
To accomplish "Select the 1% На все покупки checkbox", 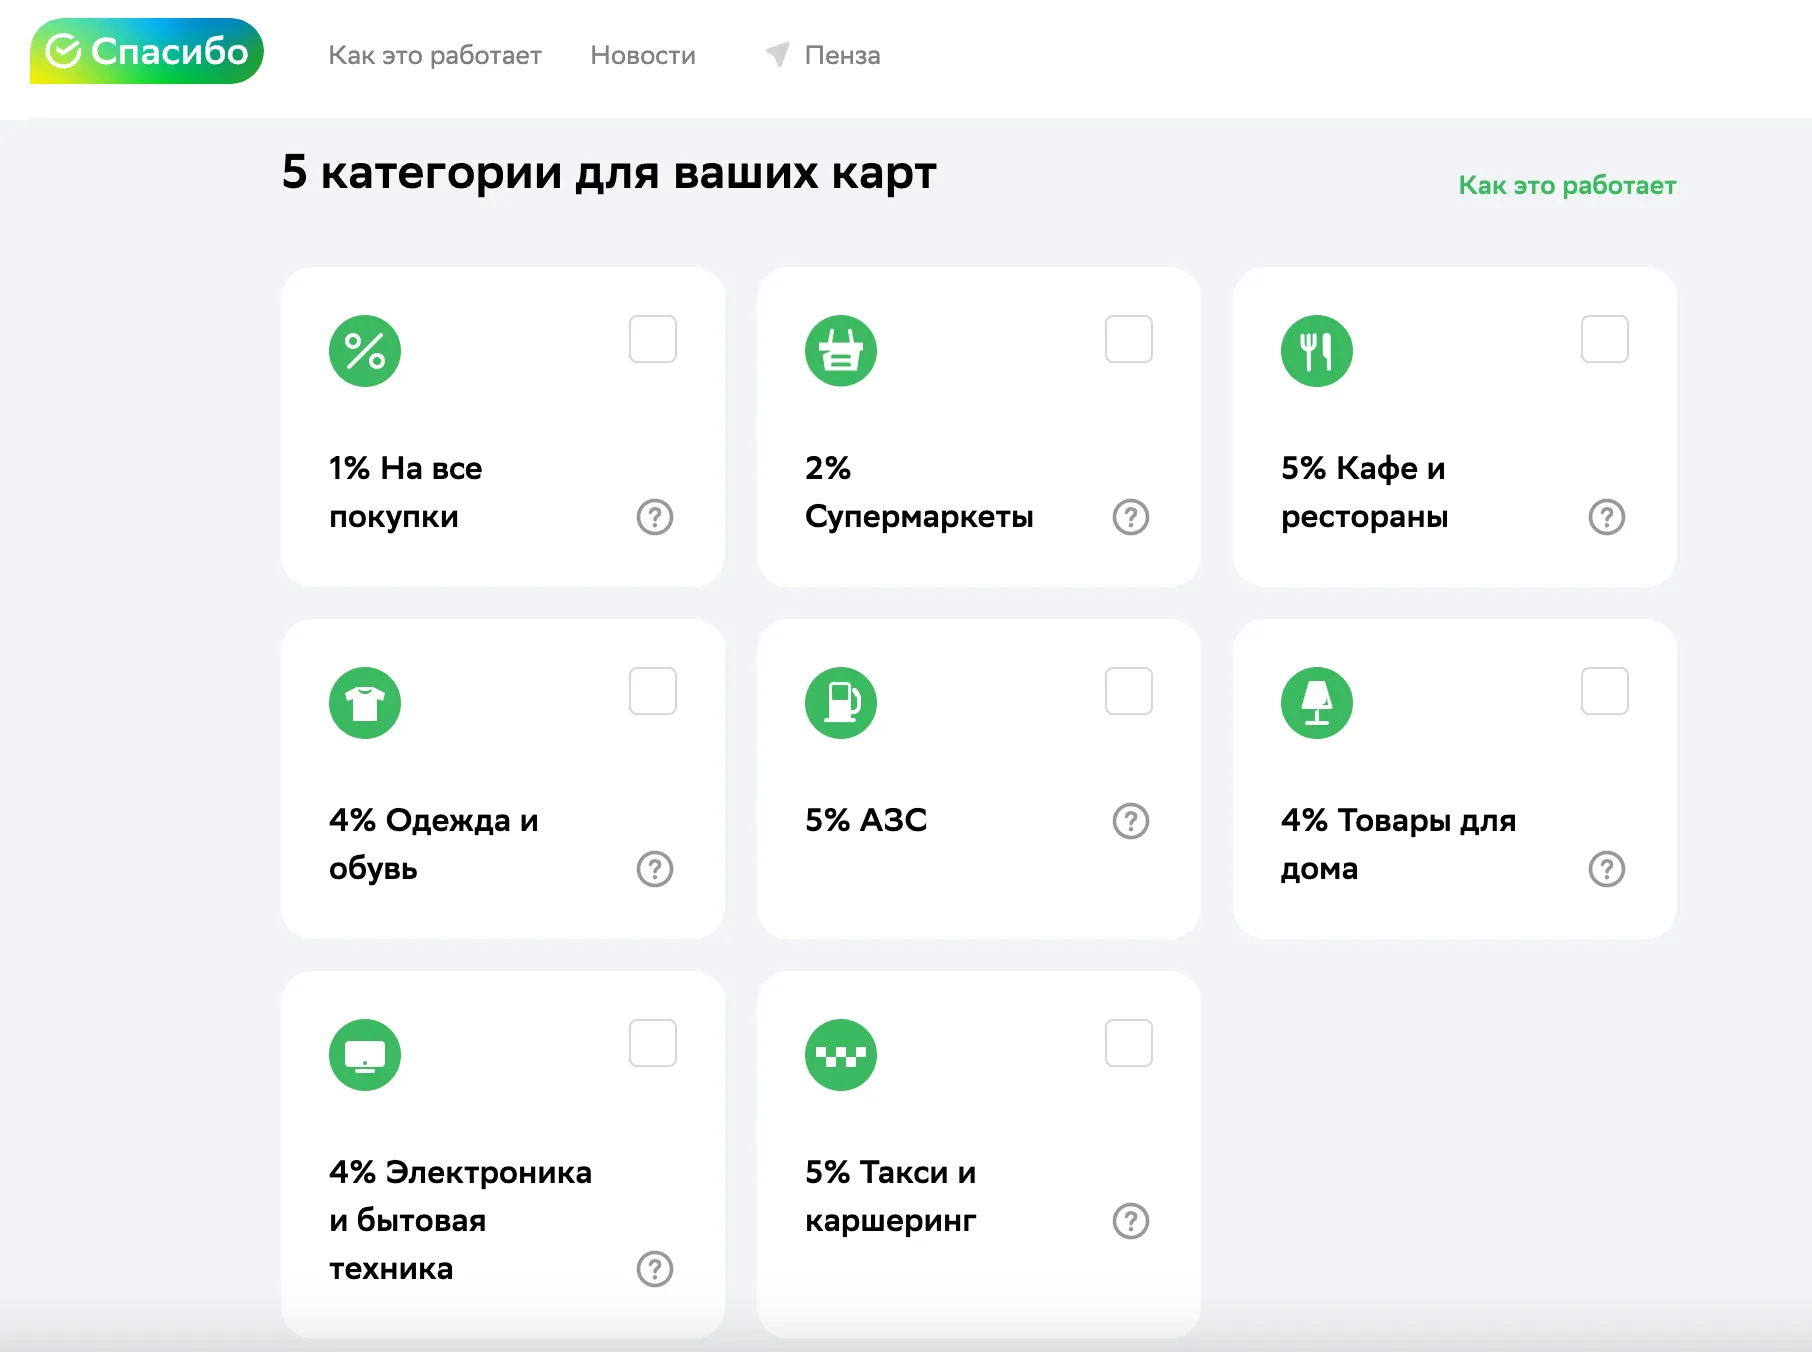I will click(x=653, y=339).
